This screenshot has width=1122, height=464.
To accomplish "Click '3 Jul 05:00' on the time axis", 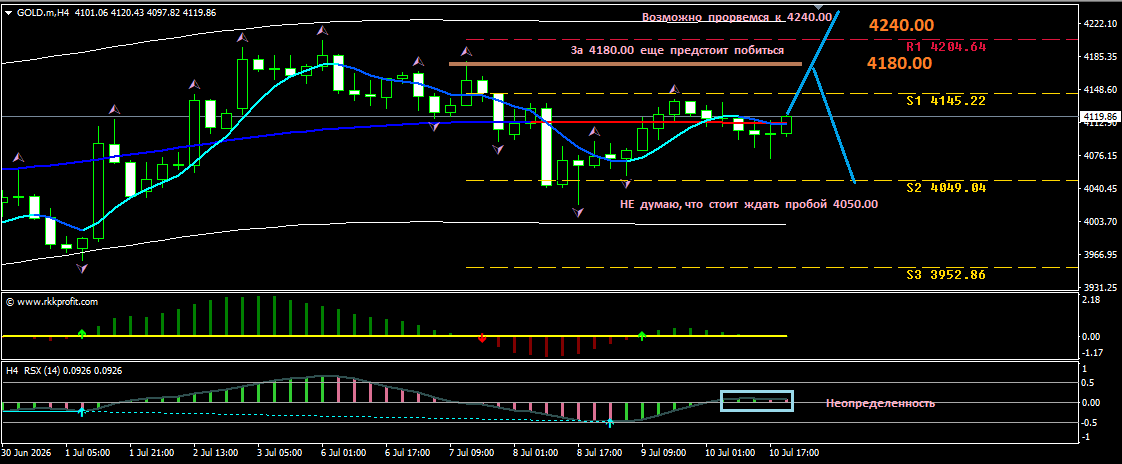I will pos(280,453).
